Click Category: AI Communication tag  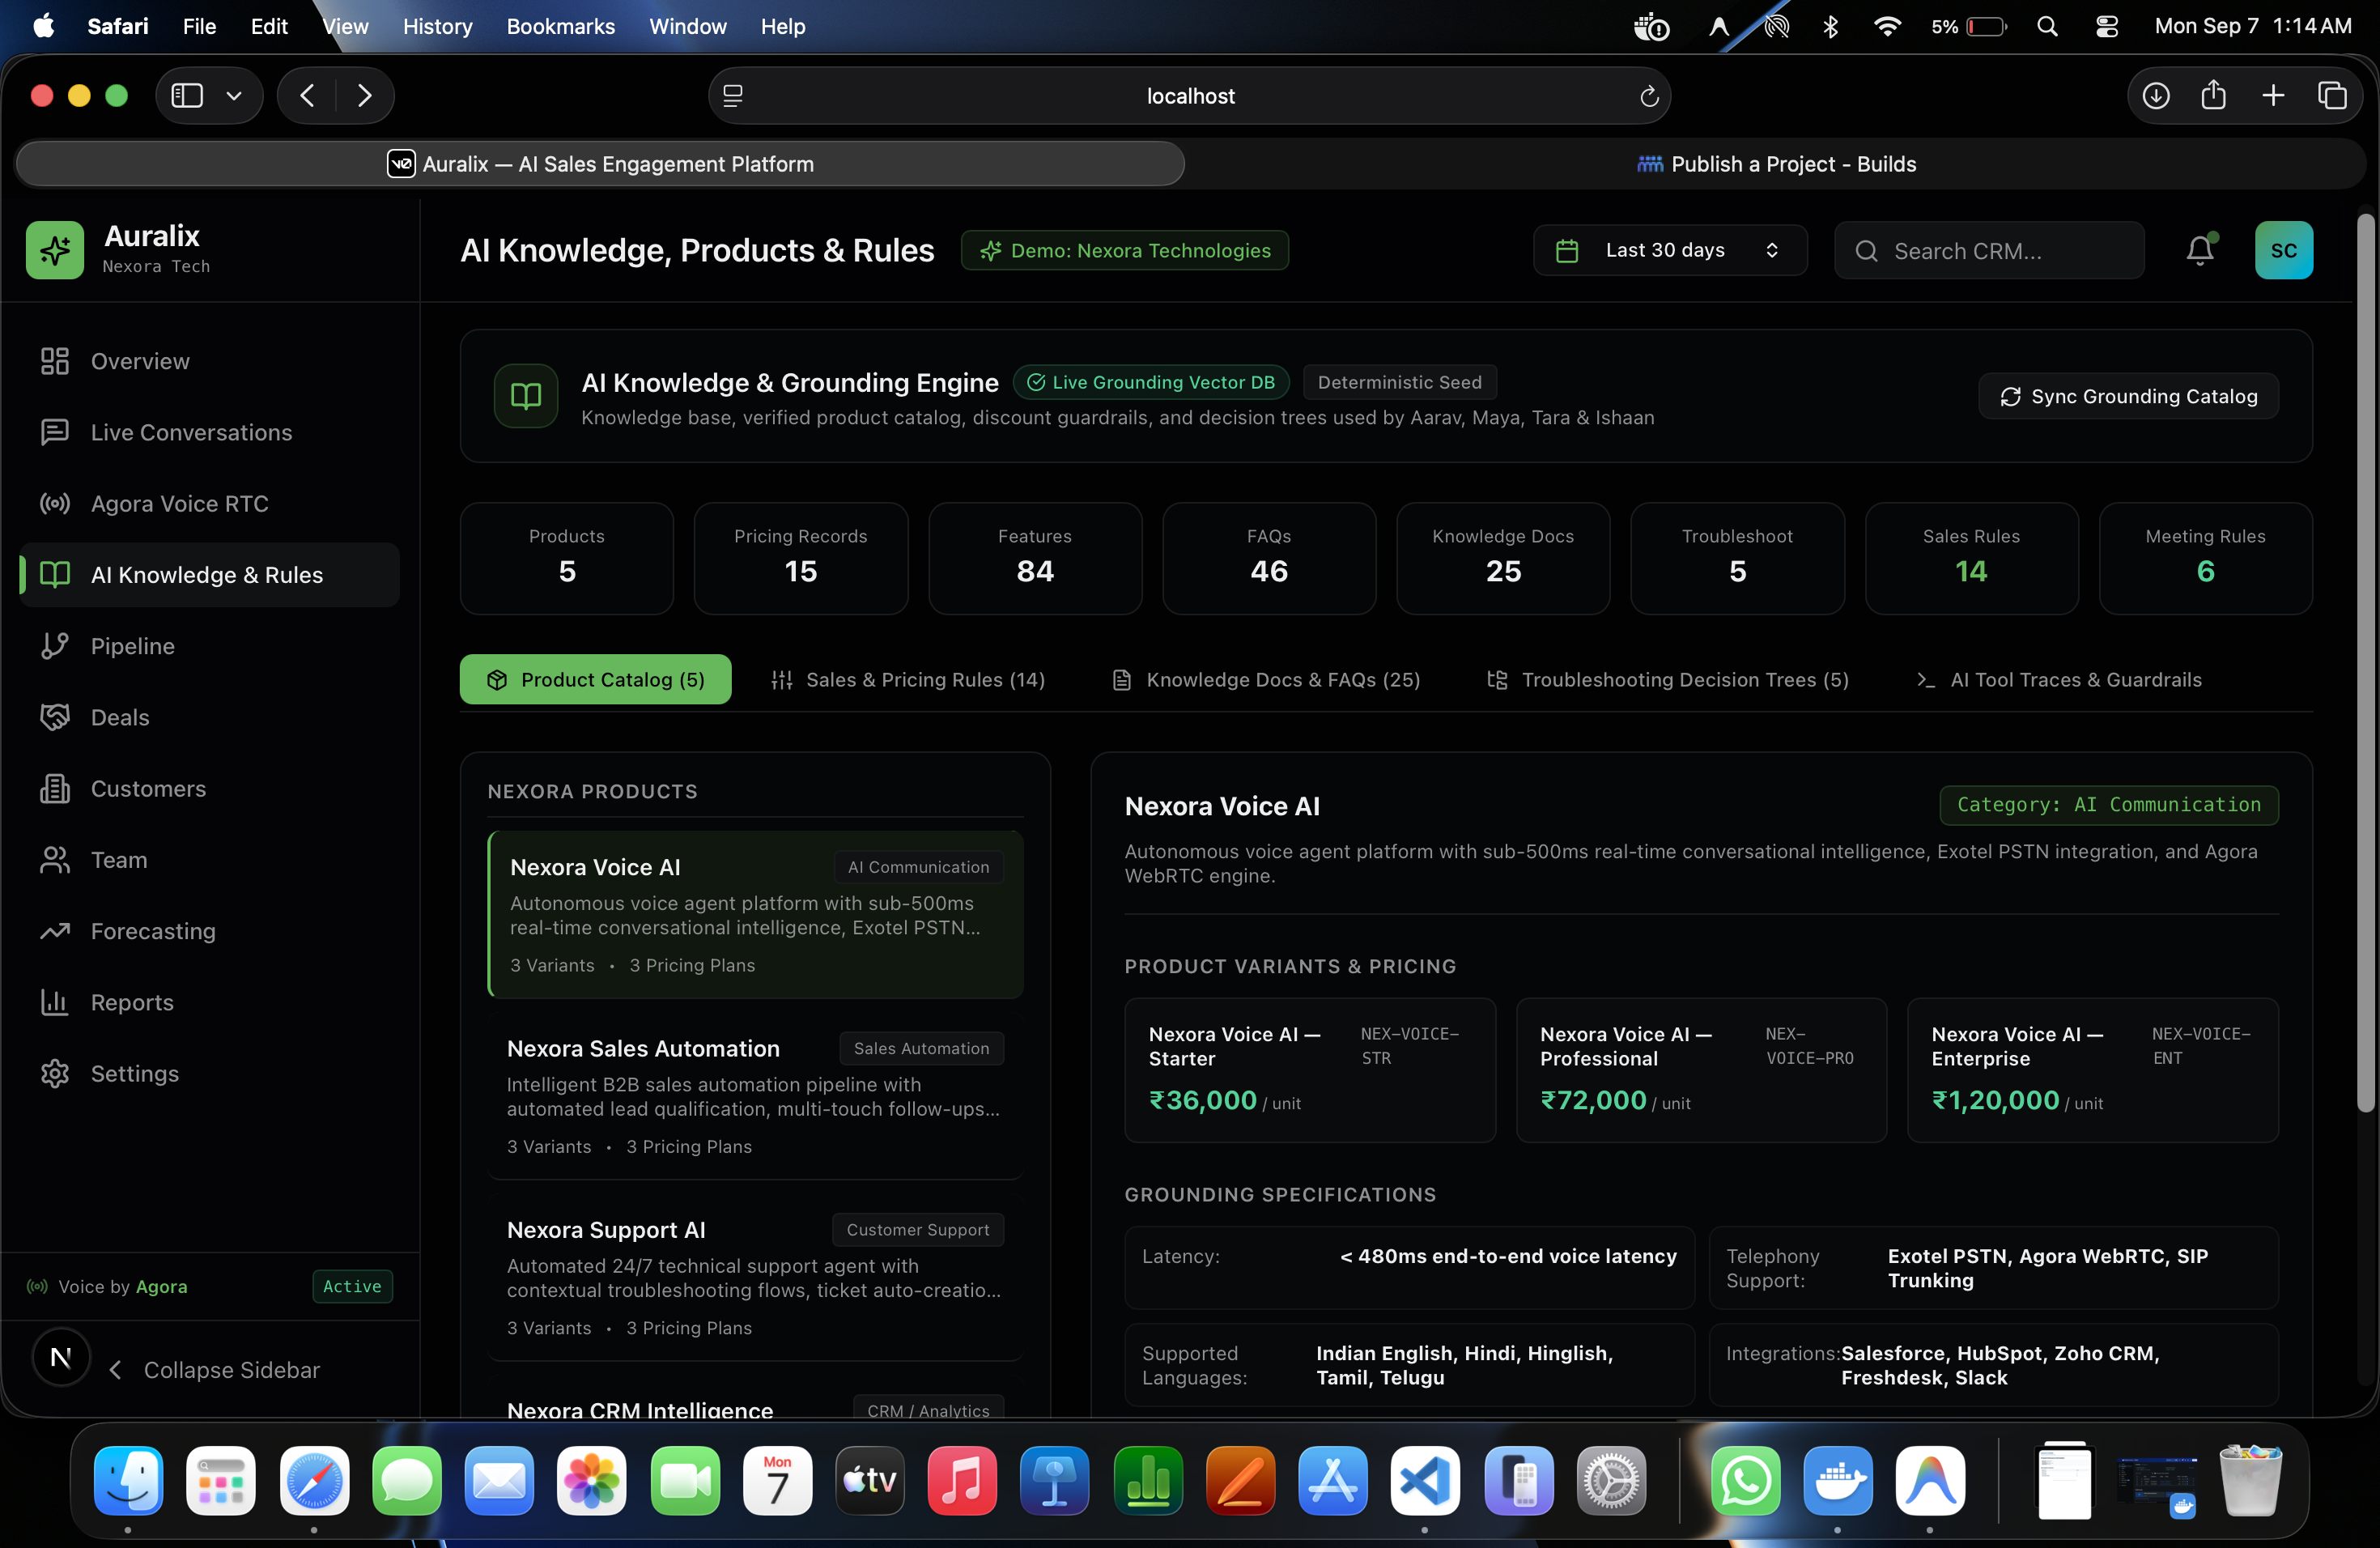click(x=2108, y=805)
